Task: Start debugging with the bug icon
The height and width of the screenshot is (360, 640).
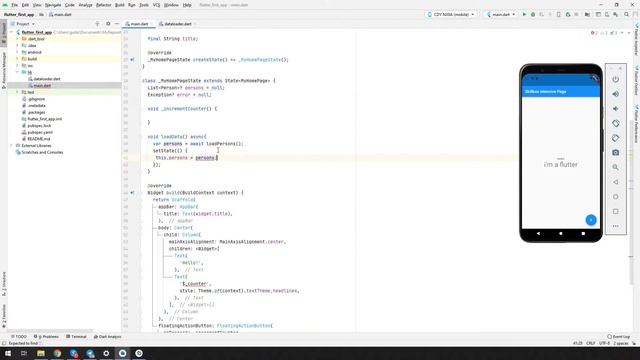Action: point(533,14)
